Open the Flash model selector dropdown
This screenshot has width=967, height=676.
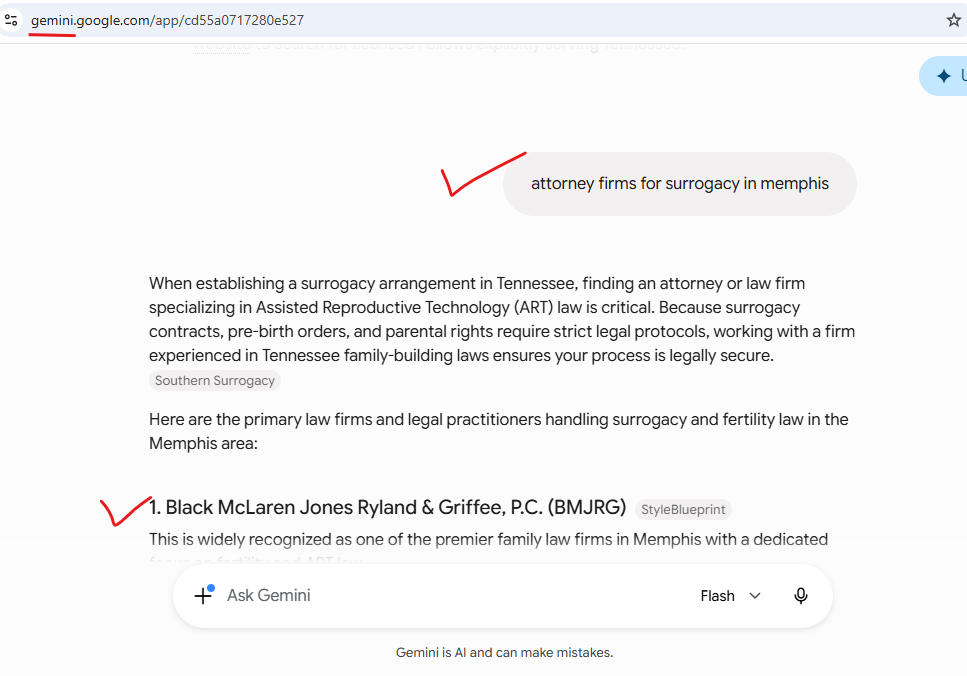[730, 596]
